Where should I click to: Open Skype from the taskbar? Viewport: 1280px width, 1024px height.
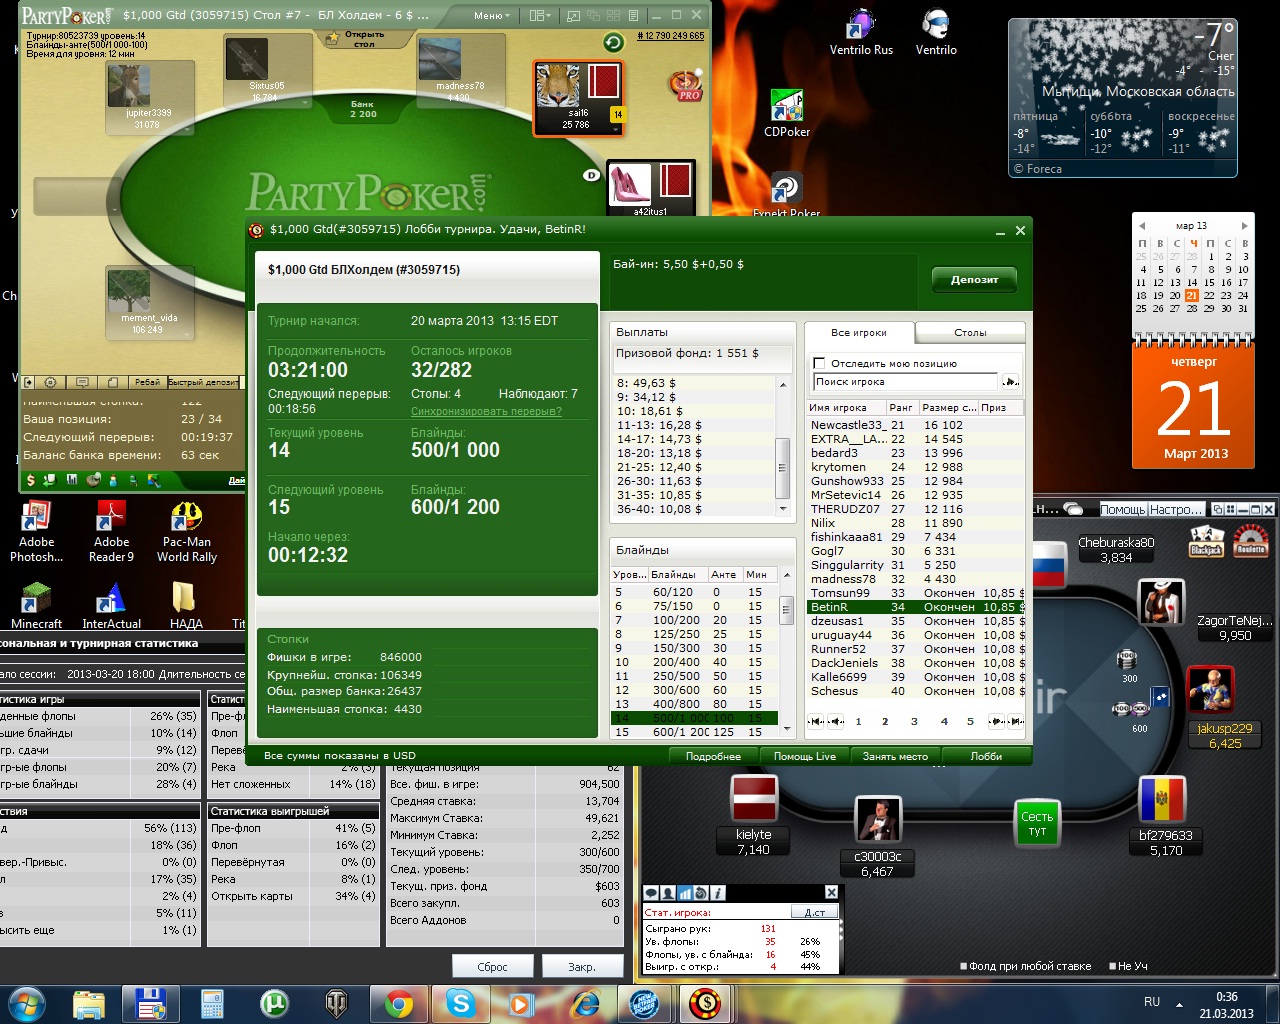point(460,1002)
